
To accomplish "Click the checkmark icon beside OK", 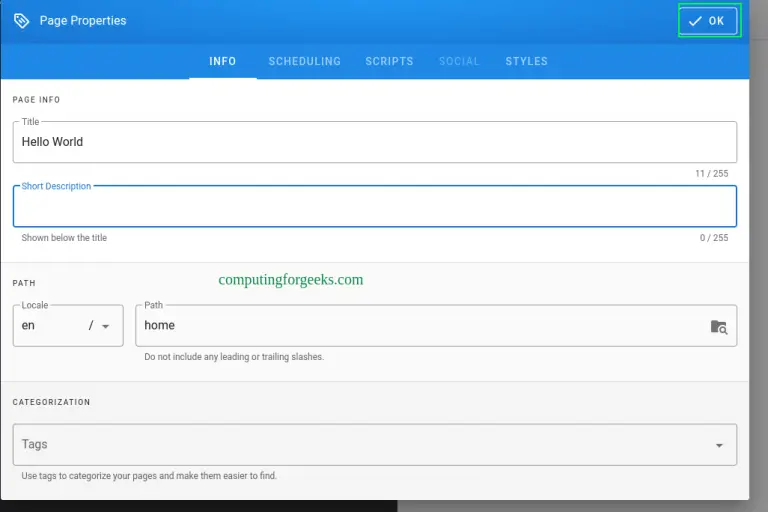I will (695, 21).
